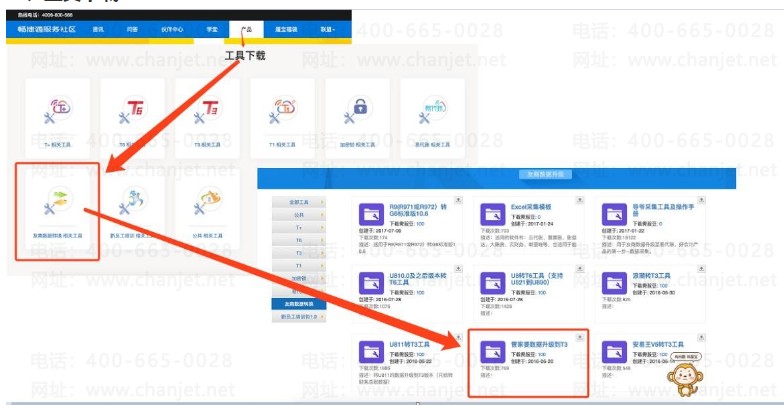Select highlighted 友商数据转换 sidebar item
The image size is (784, 406).
point(298,304)
